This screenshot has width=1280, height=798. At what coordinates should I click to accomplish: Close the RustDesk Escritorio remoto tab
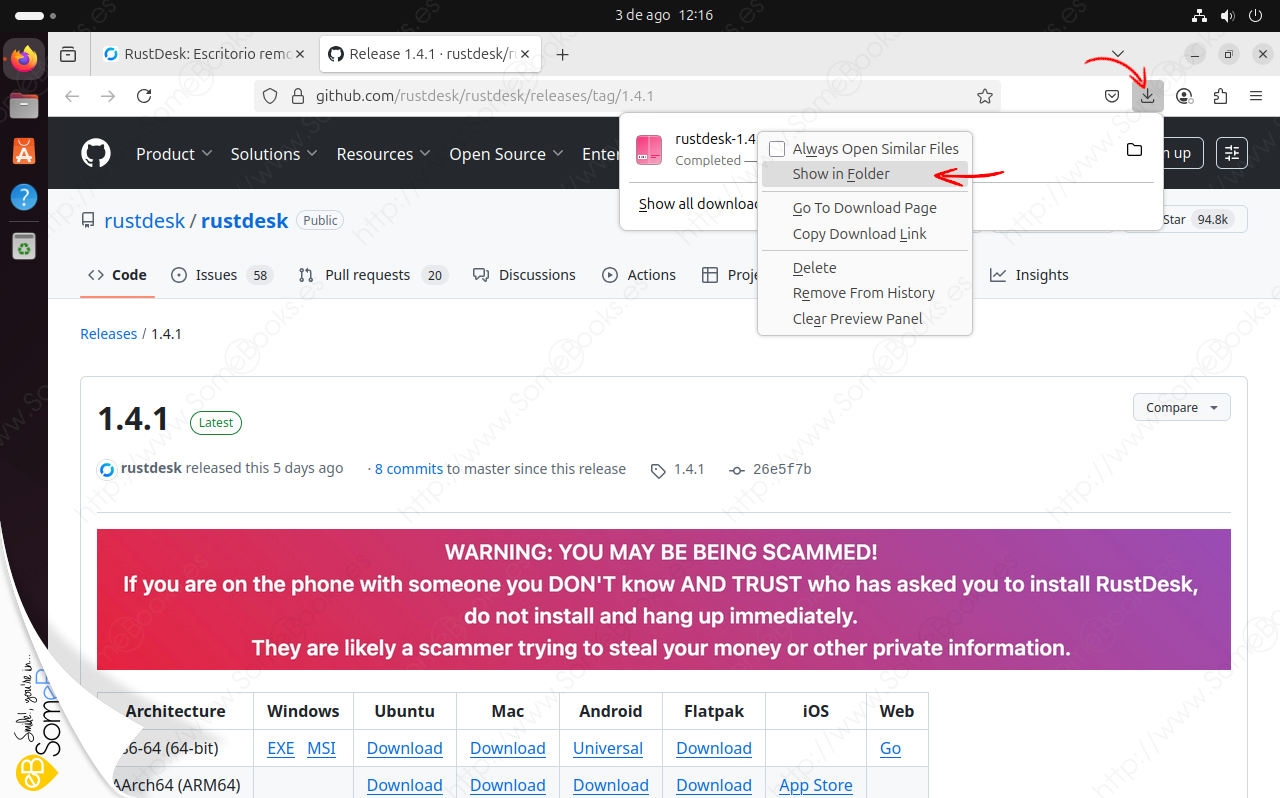tap(299, 54)
